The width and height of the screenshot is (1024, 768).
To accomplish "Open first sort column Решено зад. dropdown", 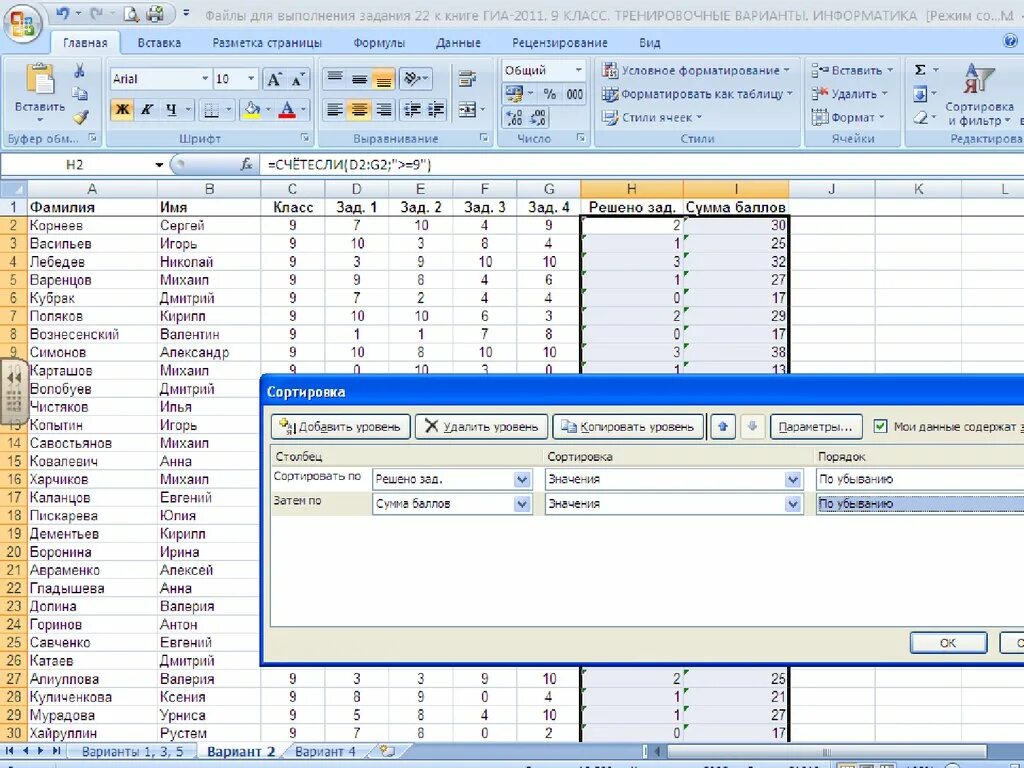I will coord(522,480).
